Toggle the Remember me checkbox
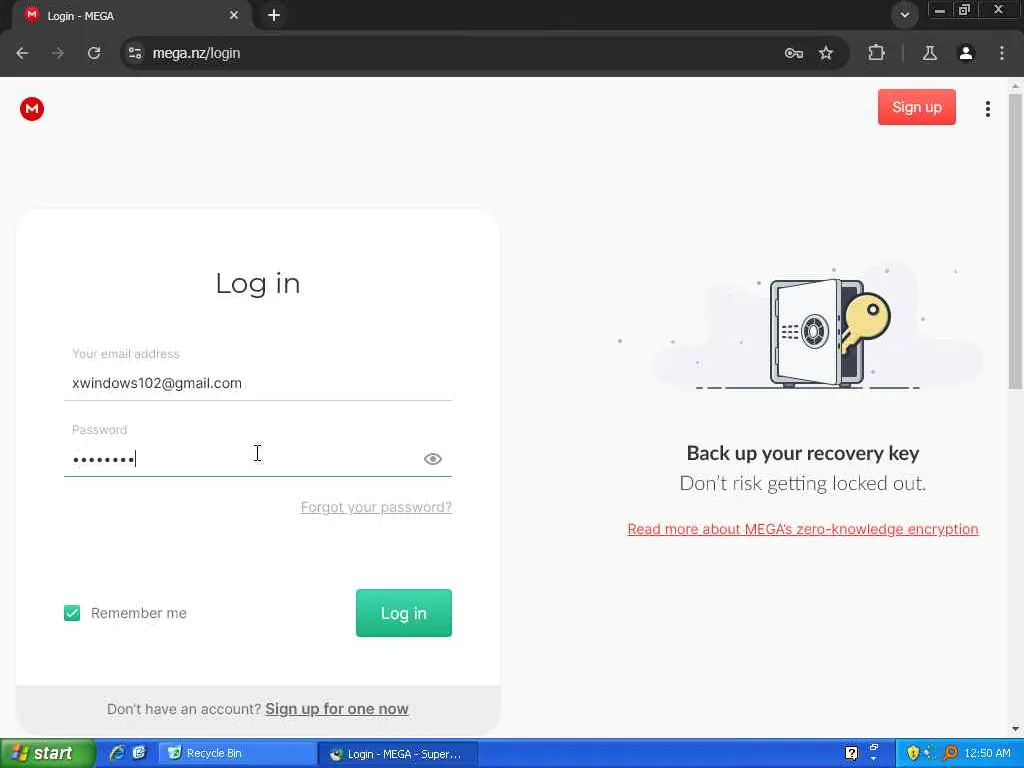This screenshot has width=1024, height=768. (x=72, y=613)
